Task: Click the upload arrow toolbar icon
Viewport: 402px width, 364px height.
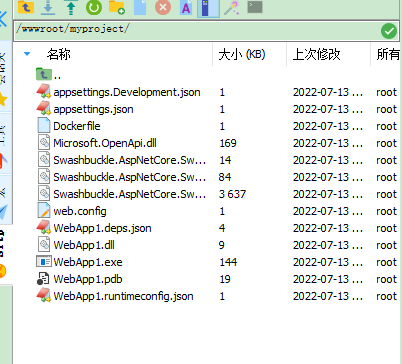Action: 71,7
